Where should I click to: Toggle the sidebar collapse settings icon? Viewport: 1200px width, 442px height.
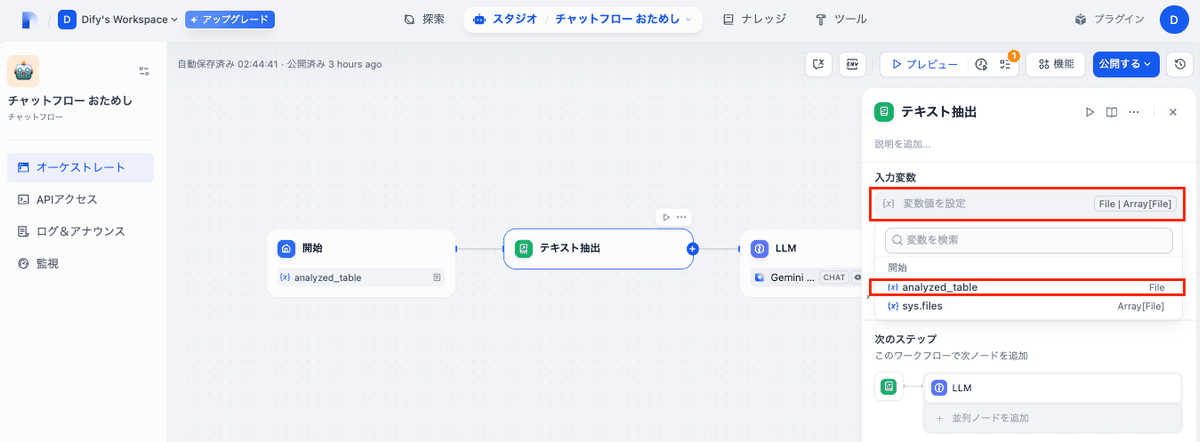[x=144, y=71]
